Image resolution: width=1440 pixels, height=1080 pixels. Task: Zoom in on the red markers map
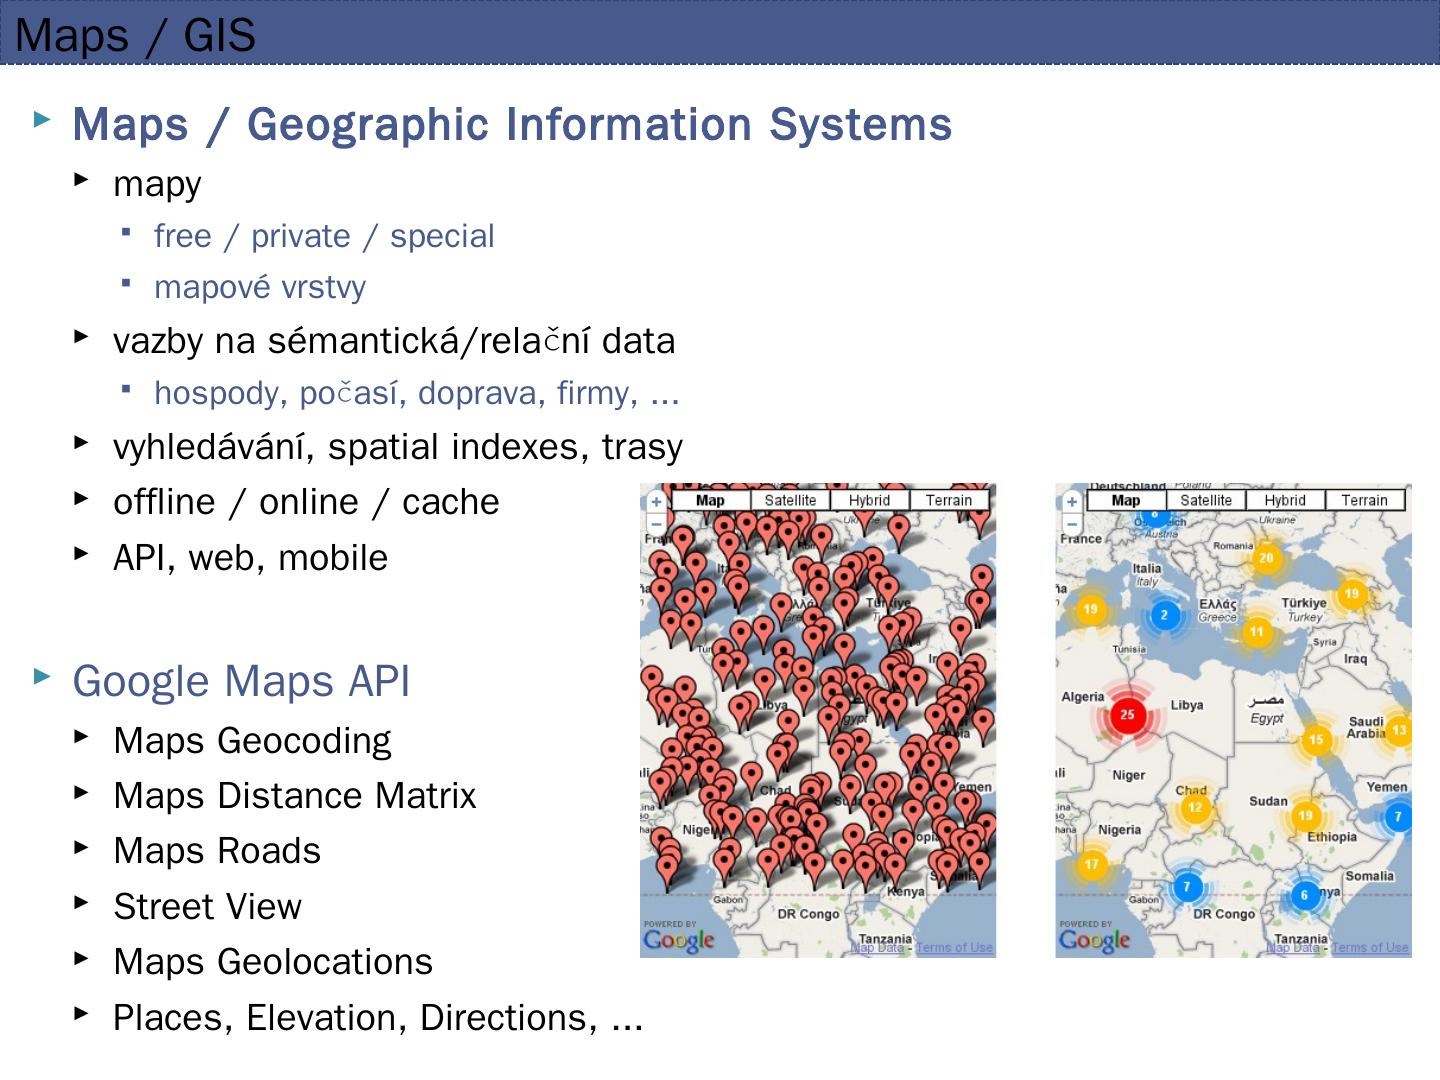point(656,502)
